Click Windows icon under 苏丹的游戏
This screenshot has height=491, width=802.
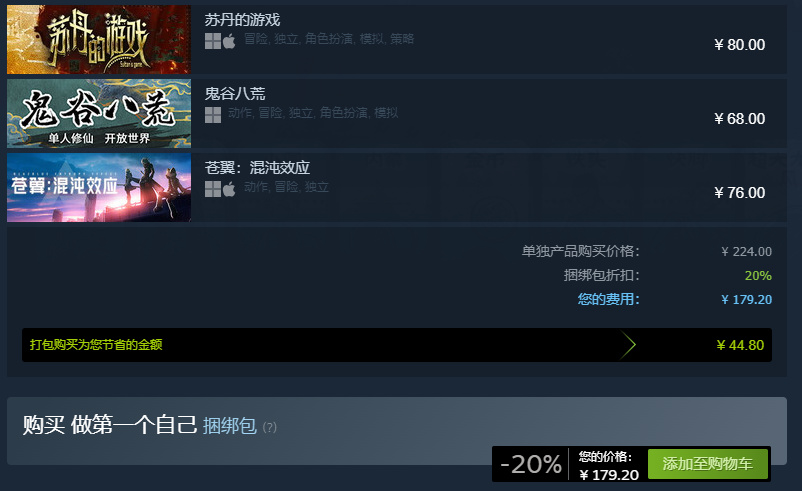(x=213, y=41)
